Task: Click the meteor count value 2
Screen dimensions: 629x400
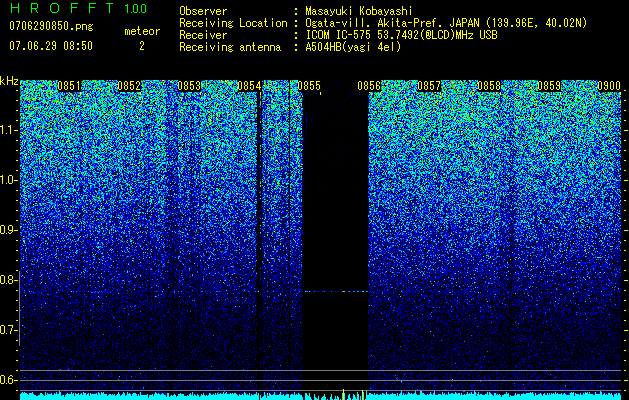Action: point(142,46)
